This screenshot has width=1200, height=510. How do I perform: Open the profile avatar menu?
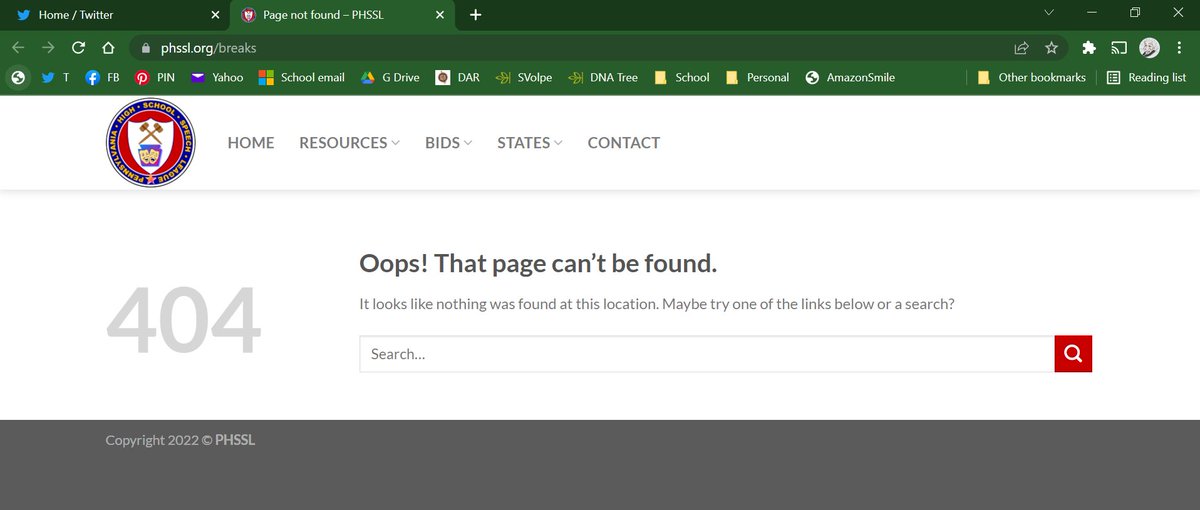click(1149, 47)
